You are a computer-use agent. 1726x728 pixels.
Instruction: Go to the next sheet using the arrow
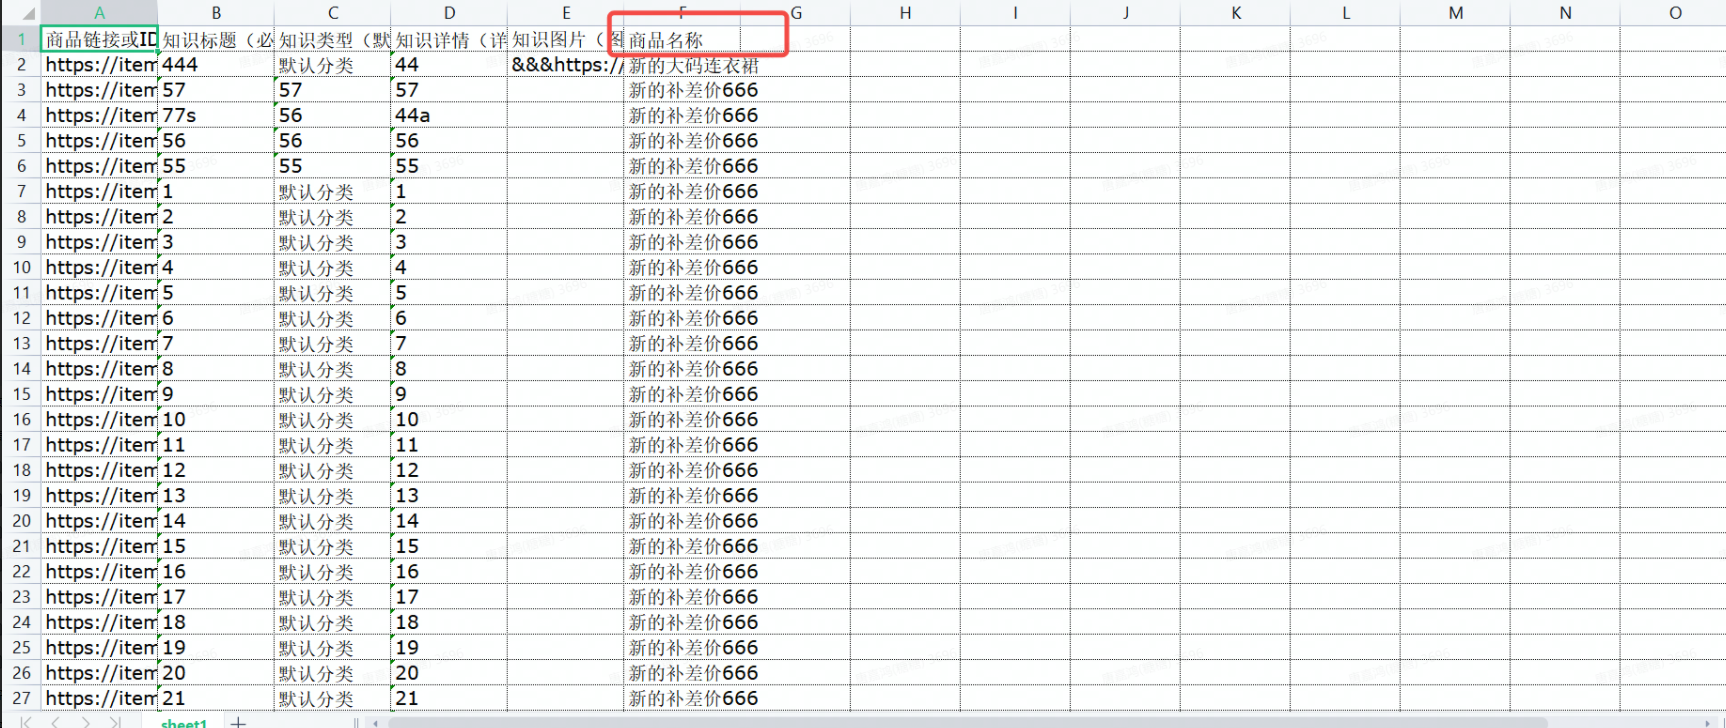[x=86, y=721]
